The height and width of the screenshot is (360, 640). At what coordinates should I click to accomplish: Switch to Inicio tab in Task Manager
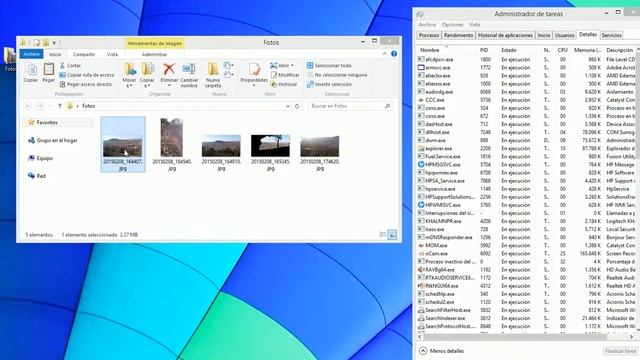click(544, 36)
